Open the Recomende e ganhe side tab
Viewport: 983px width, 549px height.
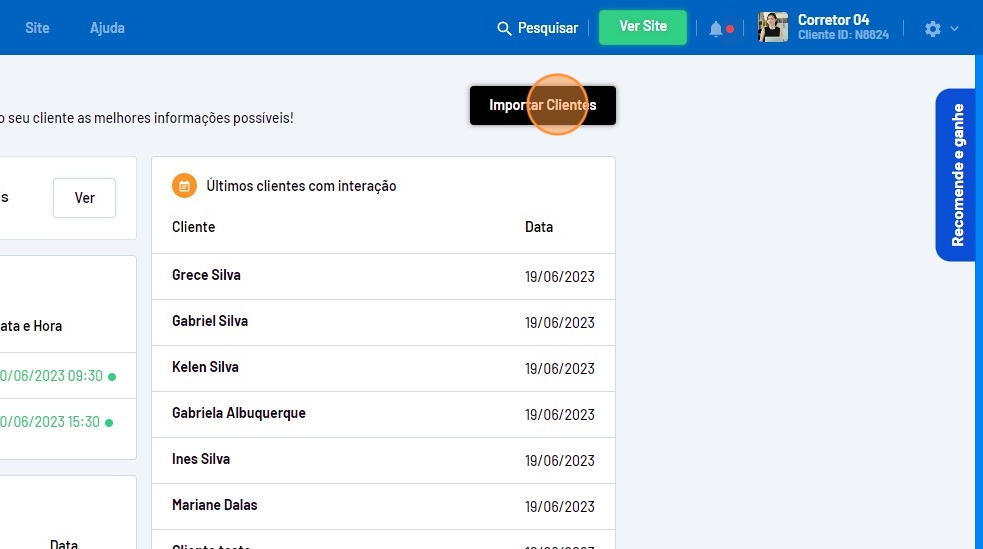[957, 175]
